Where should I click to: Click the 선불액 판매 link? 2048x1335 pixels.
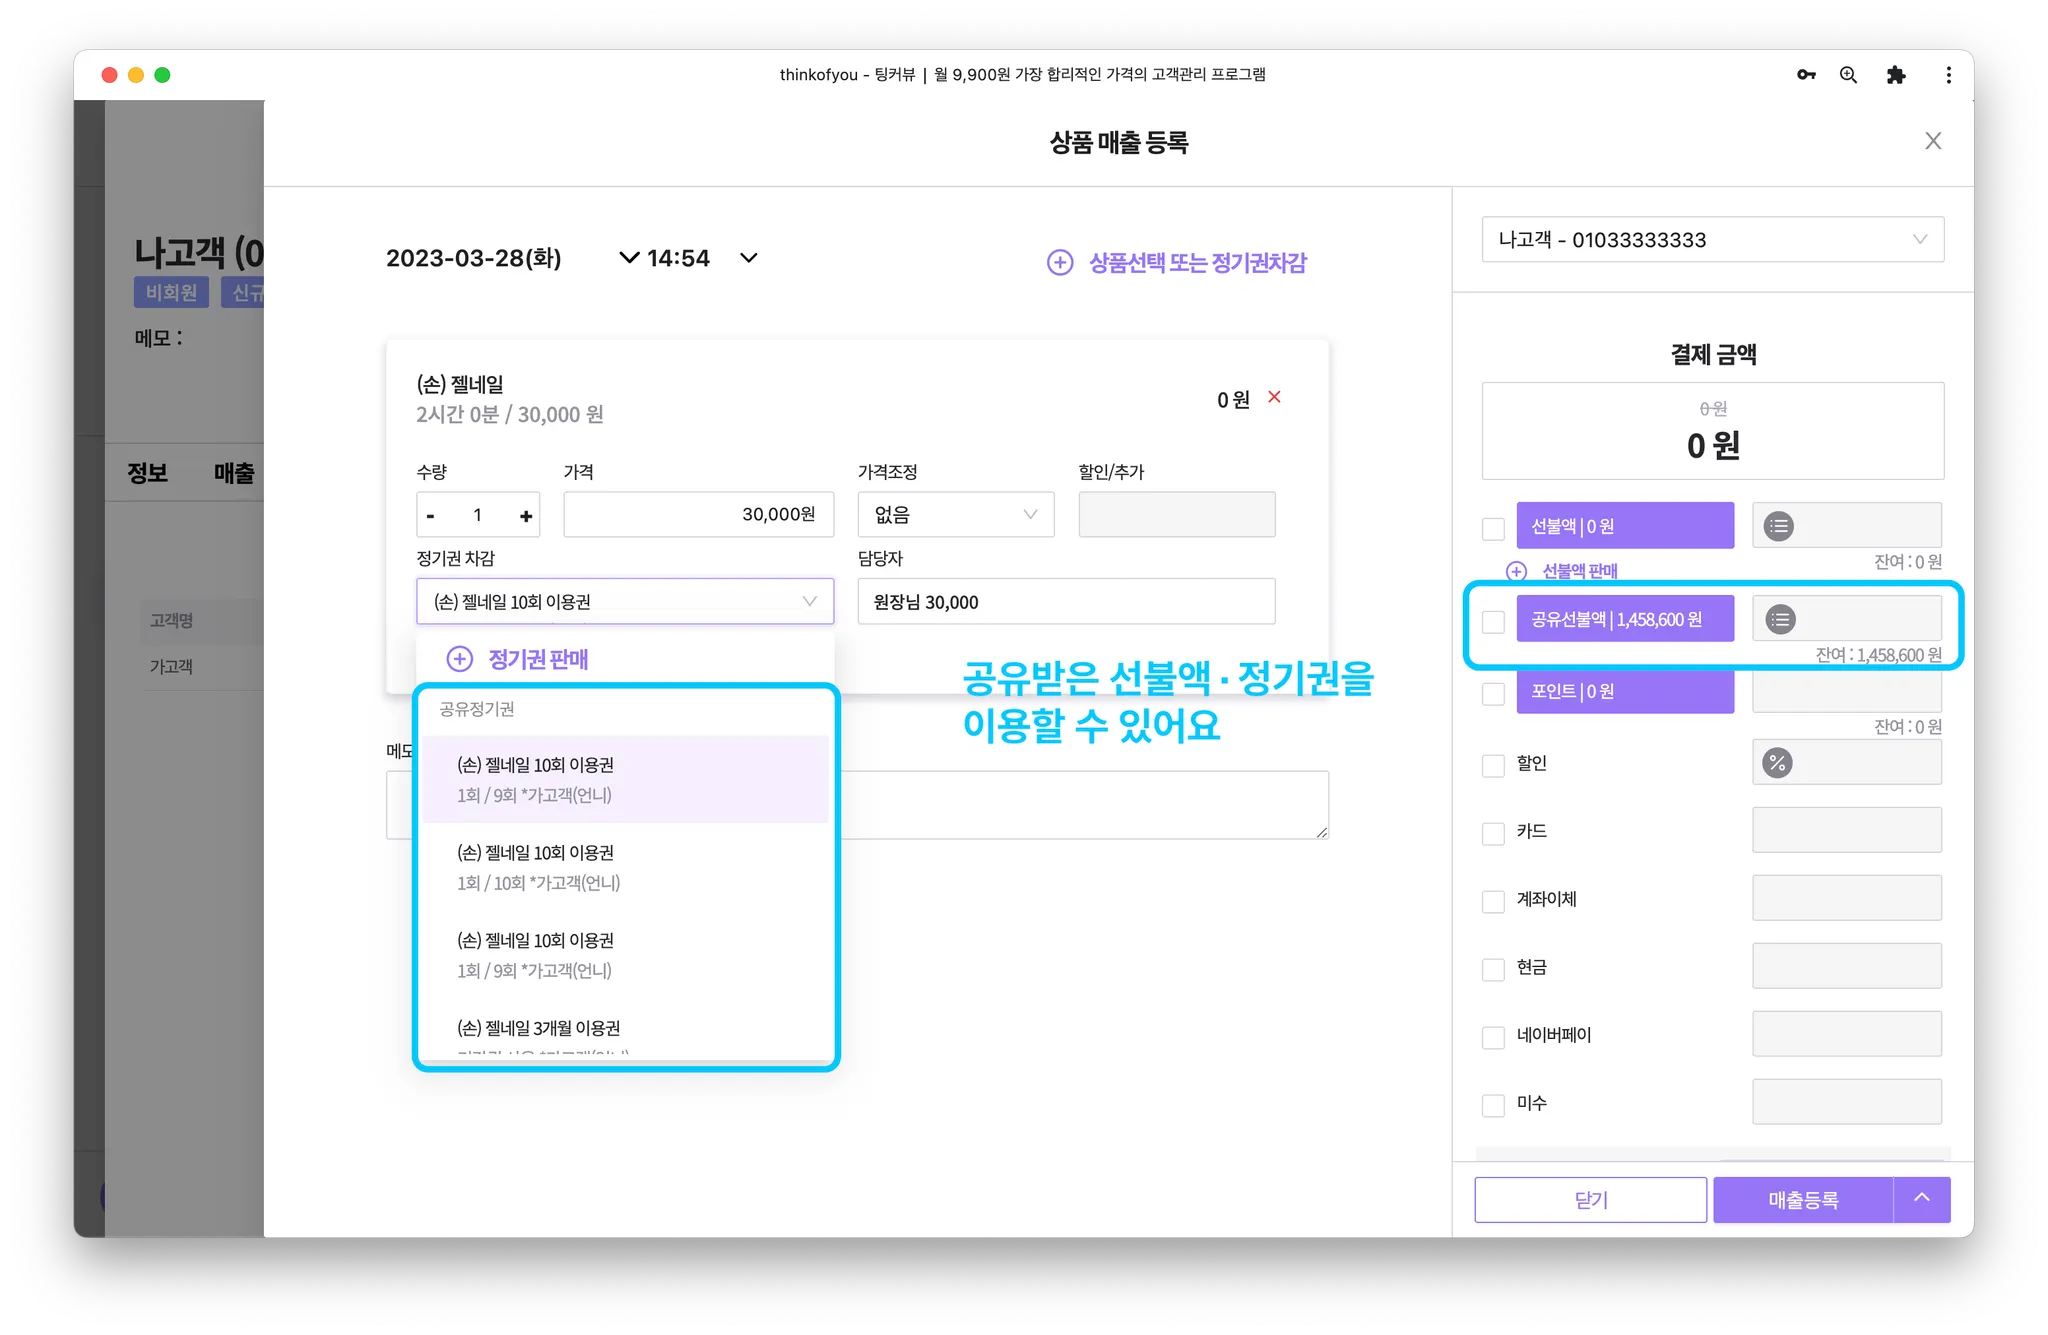[x=1579, y=571]
